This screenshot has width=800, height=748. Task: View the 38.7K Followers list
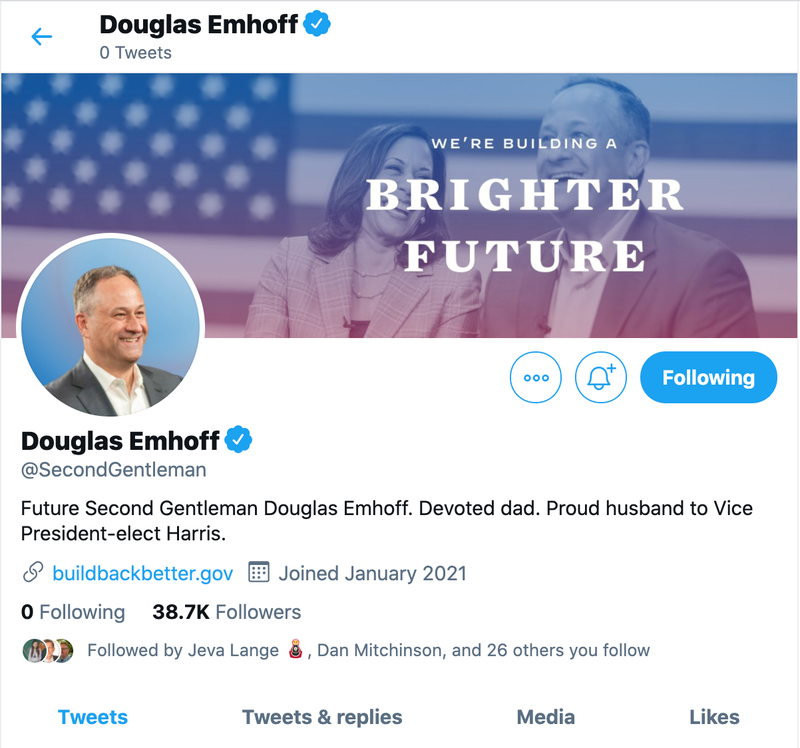(x=226, y=612)
